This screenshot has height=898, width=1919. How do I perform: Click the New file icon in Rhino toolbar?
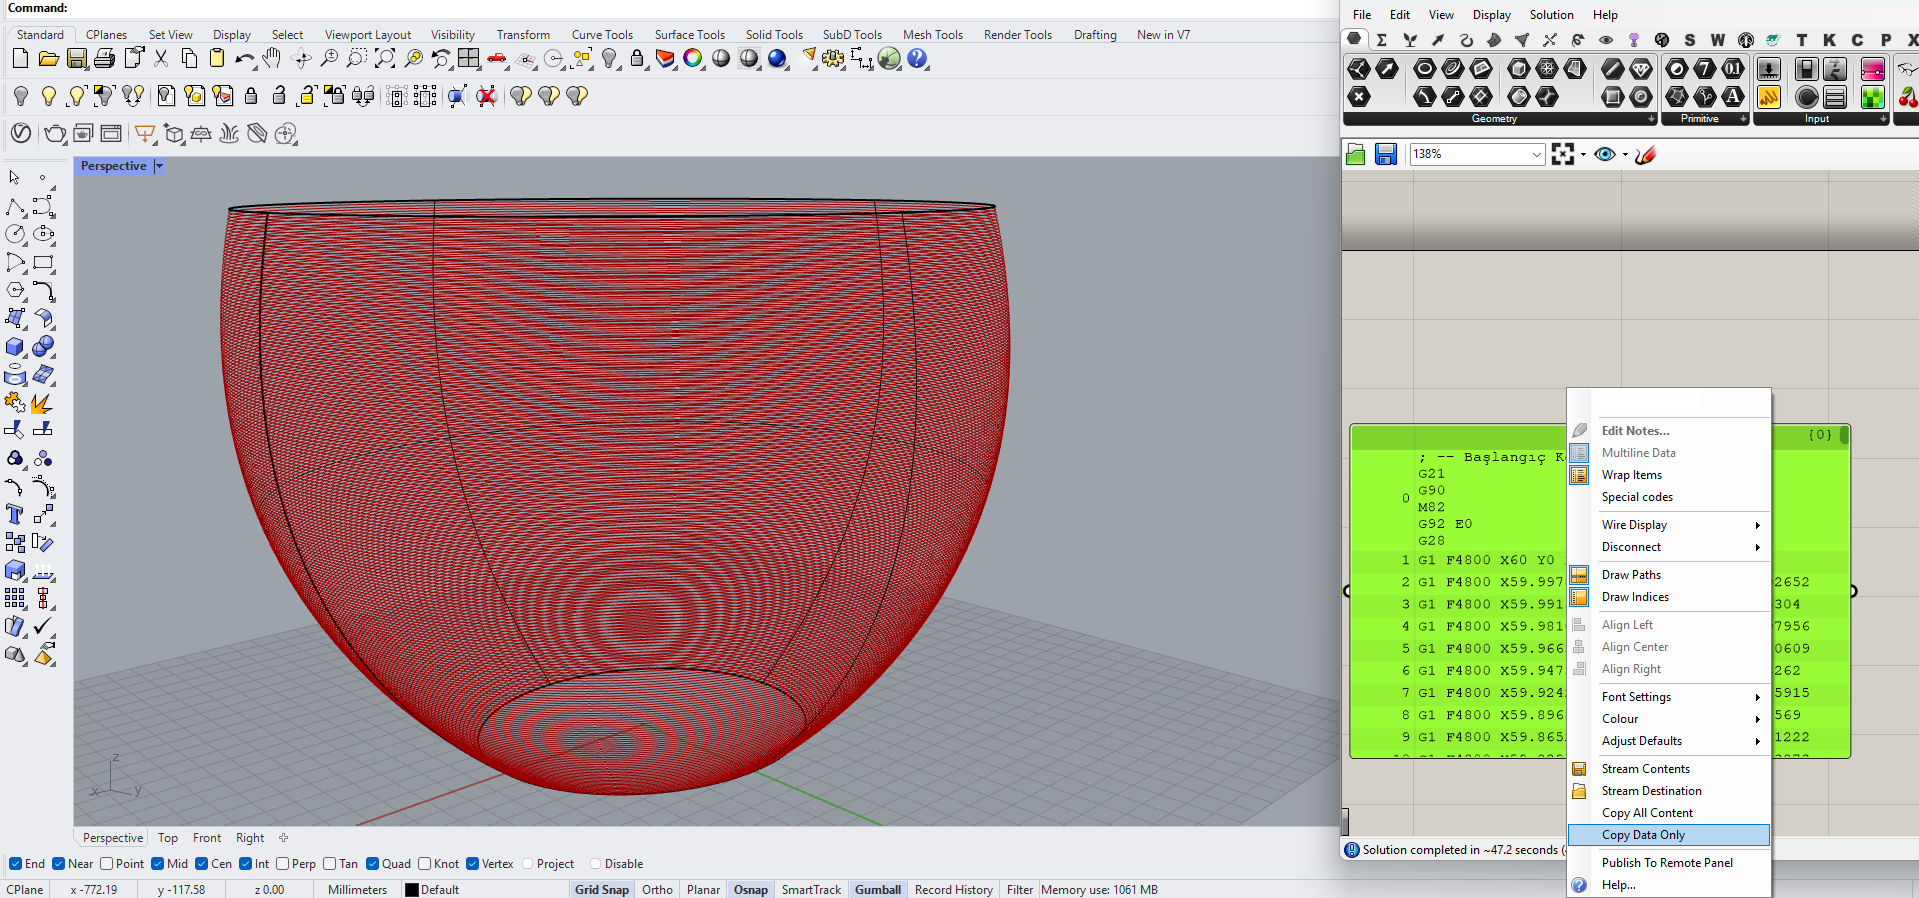pyautogui.click(x=20, y=59)
